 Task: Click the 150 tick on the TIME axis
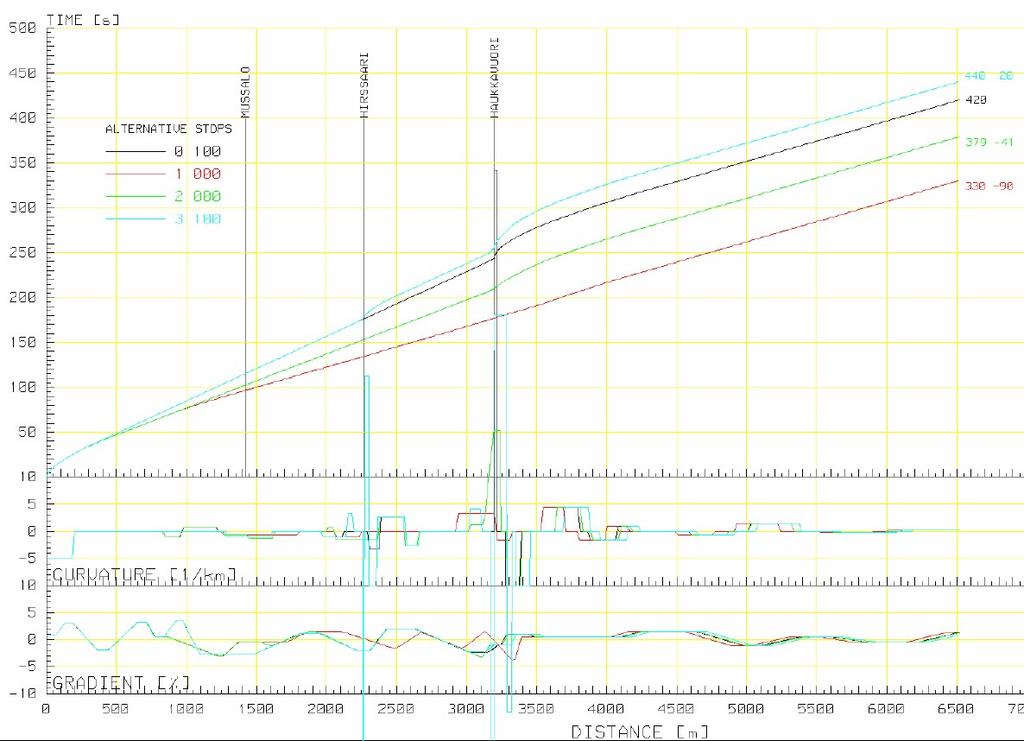point(23,343)
